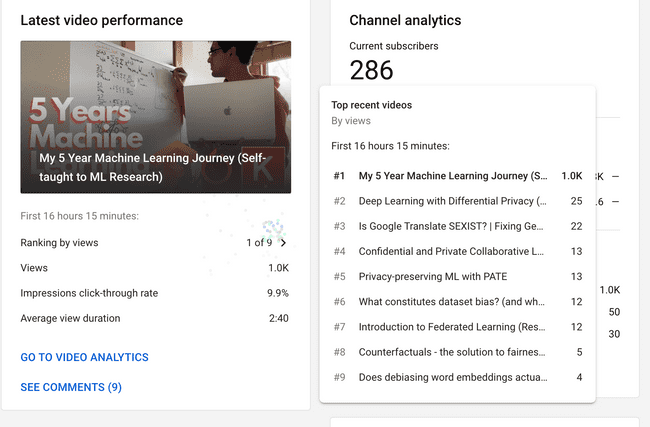Click the video title overlay on thumbnail

tap(153, 167)
